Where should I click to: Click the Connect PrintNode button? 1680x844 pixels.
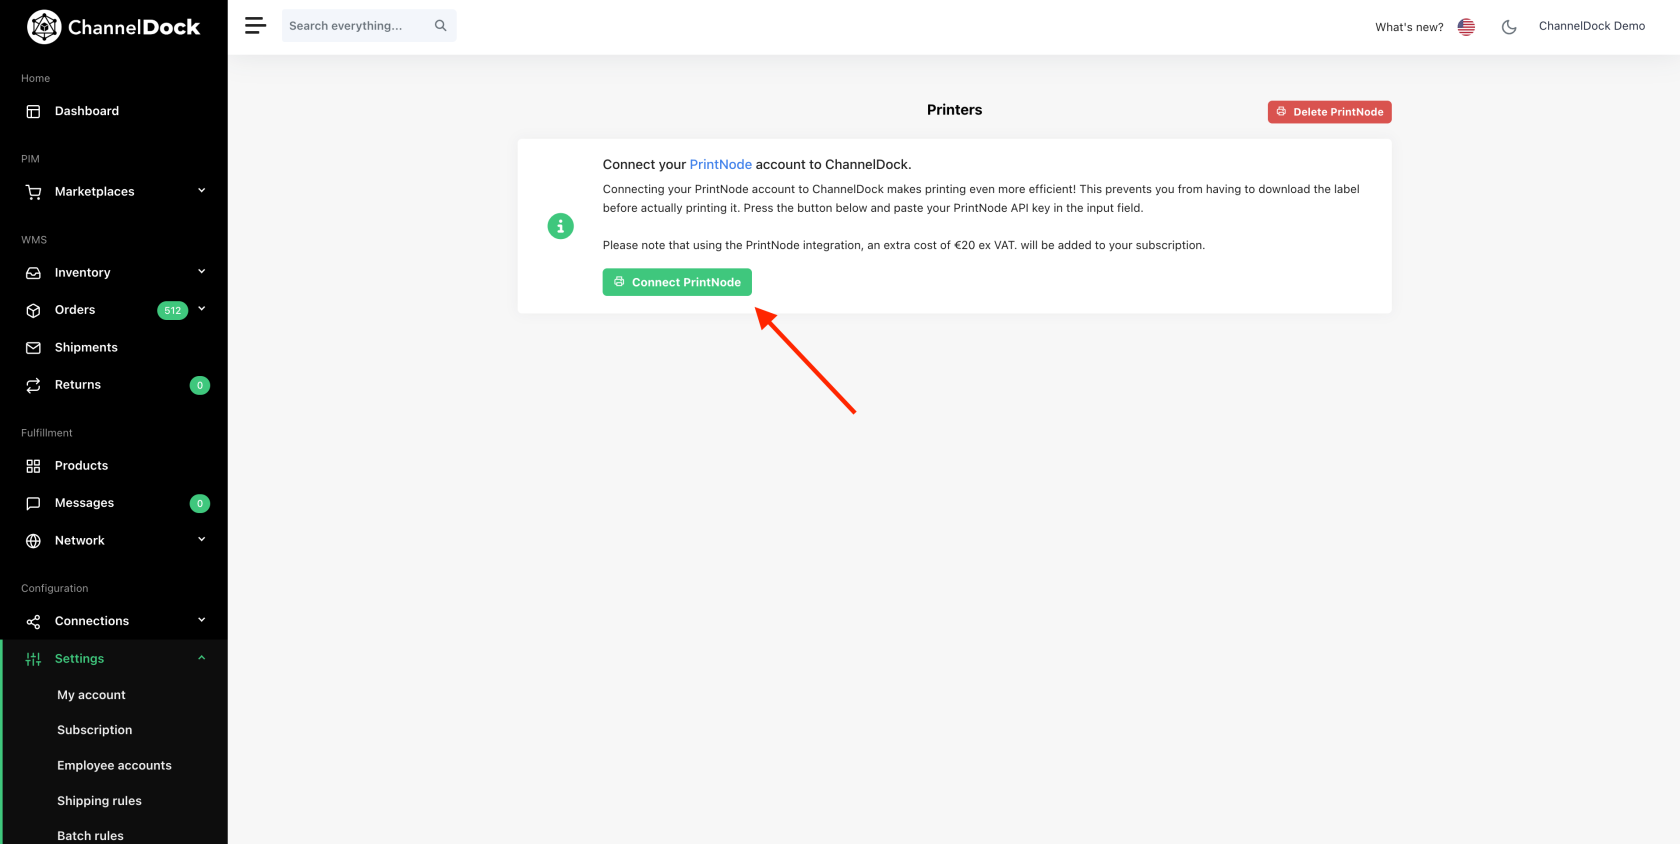pos(677,282)
